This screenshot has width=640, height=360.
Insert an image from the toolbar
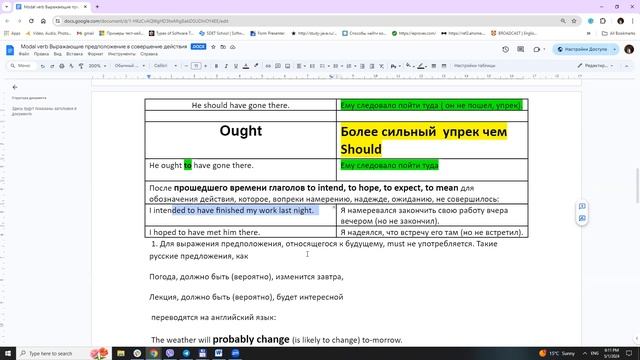[288, 66]
